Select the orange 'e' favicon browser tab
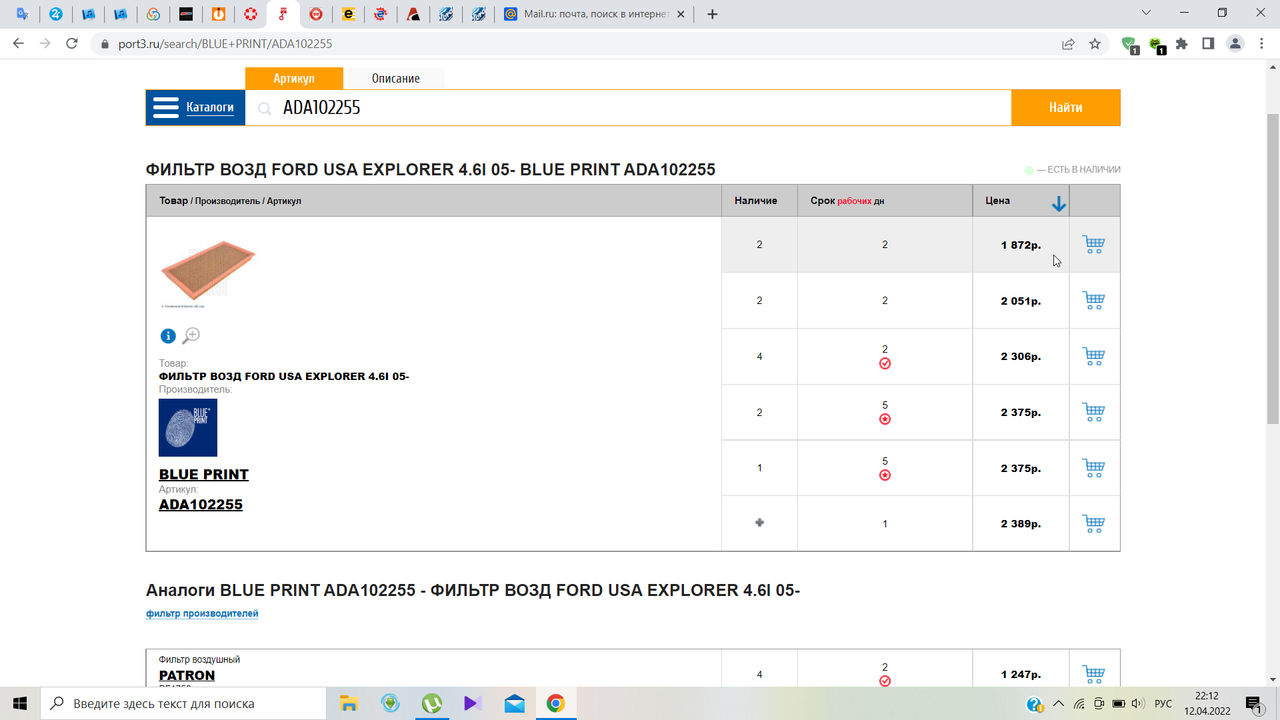The image size is (1280, 720). click(x=348, y=14)
